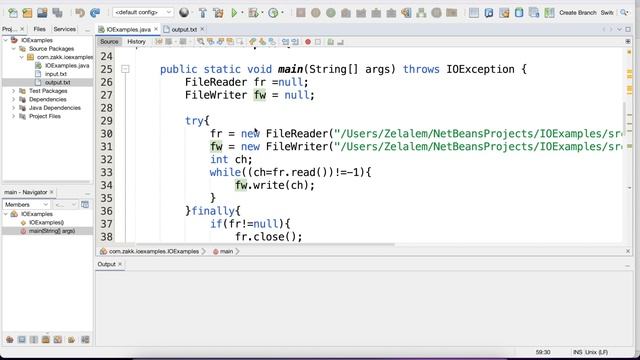Viewport: 640px width, 360px height.
Task: Expand the Test Packages node
Action: click(13, 91)
